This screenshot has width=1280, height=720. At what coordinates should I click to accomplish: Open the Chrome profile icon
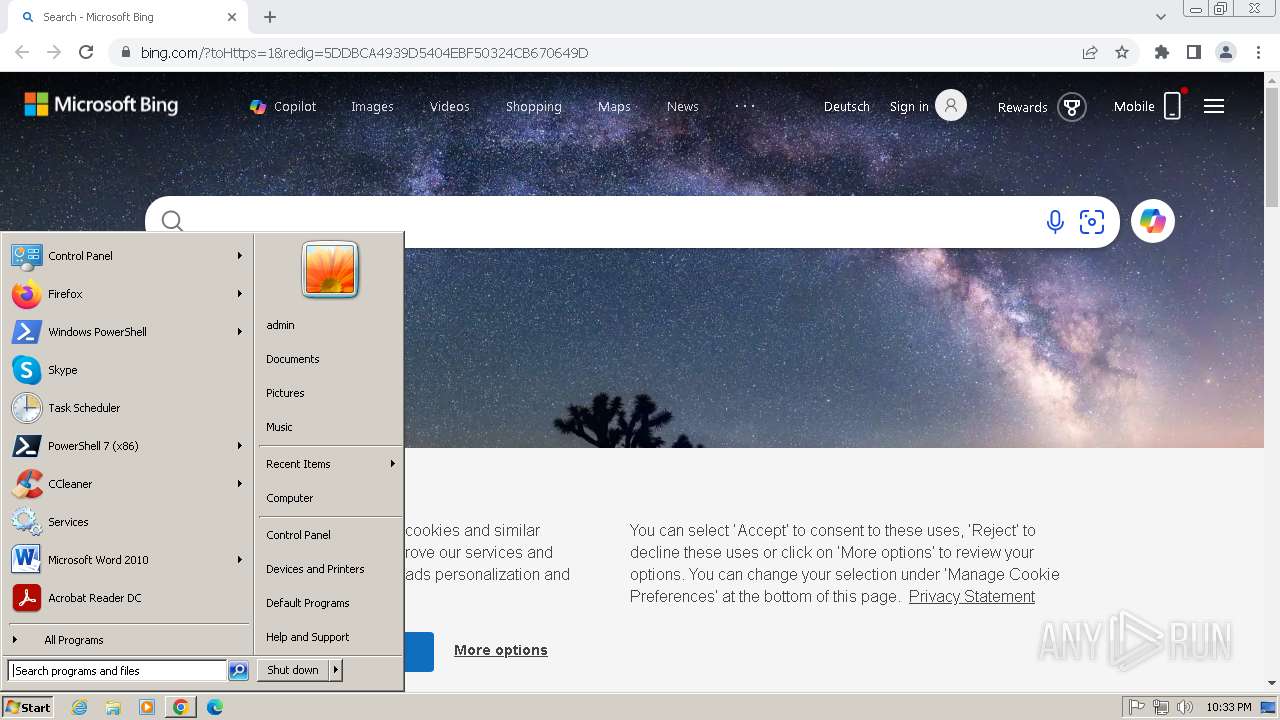tap(1226, 52)
